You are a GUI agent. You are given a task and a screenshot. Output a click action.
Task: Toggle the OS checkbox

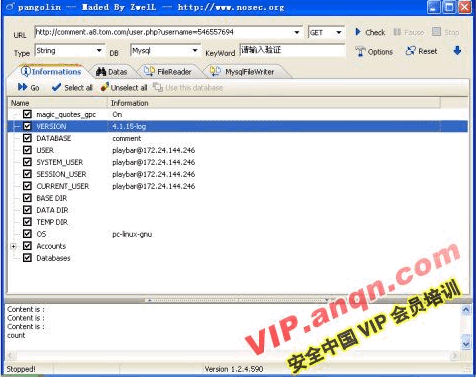27,234
